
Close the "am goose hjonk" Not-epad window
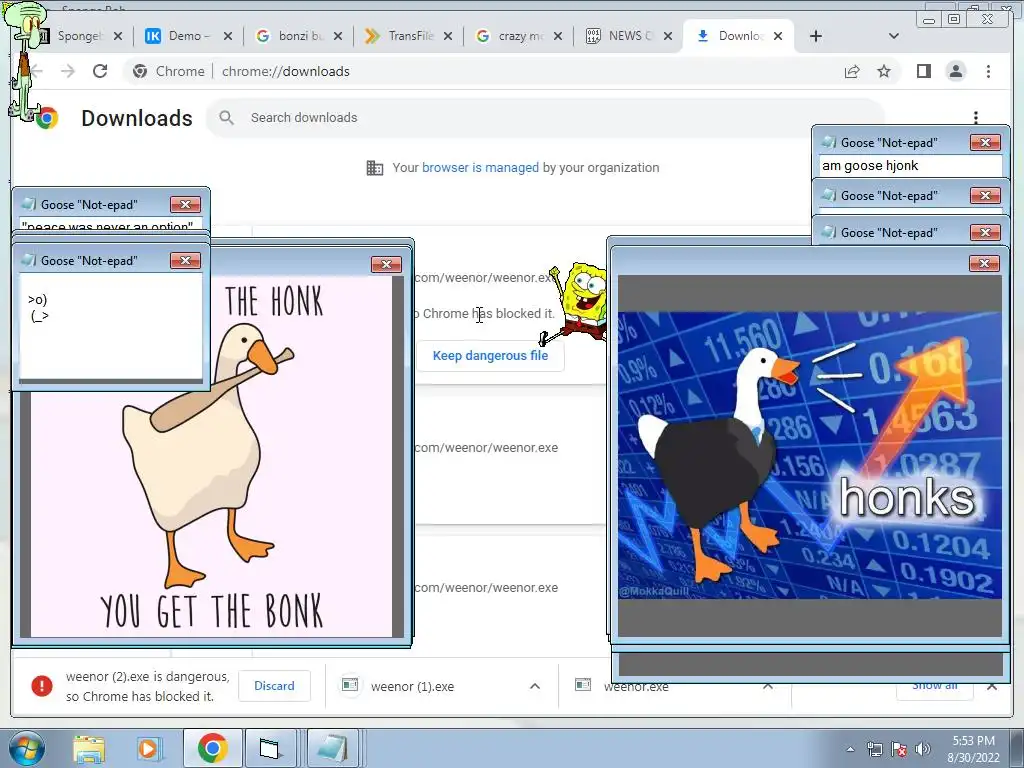(985, 142)
